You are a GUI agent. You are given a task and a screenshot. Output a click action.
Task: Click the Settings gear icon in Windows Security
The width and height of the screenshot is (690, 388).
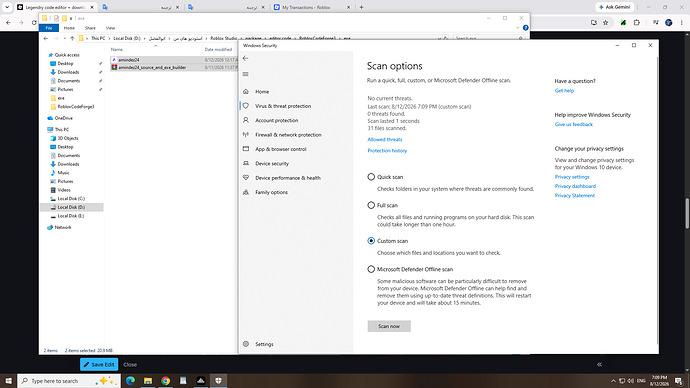[x=246, y=344]
